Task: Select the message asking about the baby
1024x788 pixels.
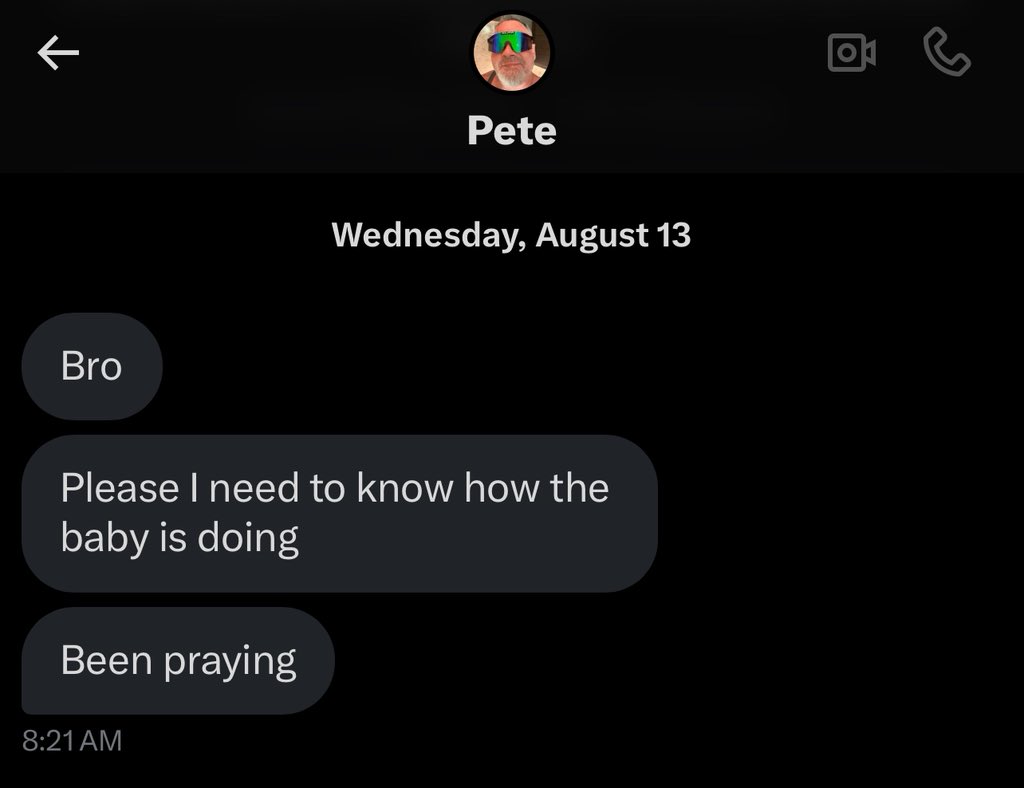Action: coord(339,513)
